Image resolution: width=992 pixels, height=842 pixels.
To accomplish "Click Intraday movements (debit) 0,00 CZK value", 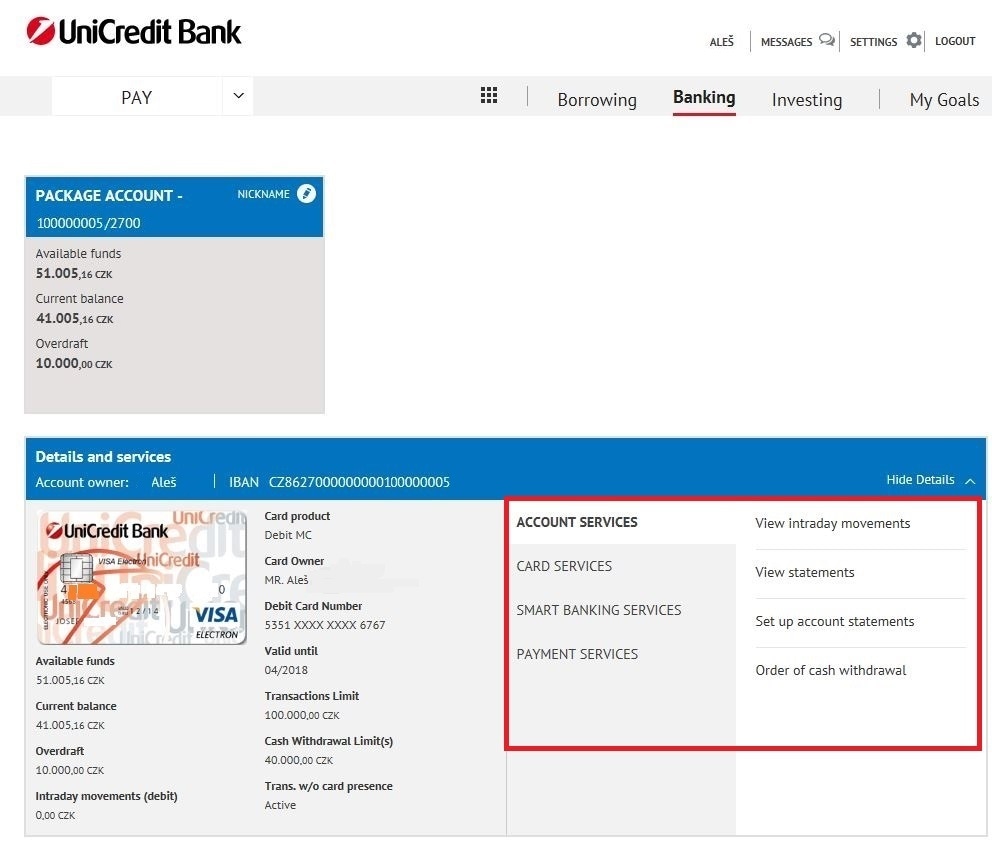I will click(55, 815).
